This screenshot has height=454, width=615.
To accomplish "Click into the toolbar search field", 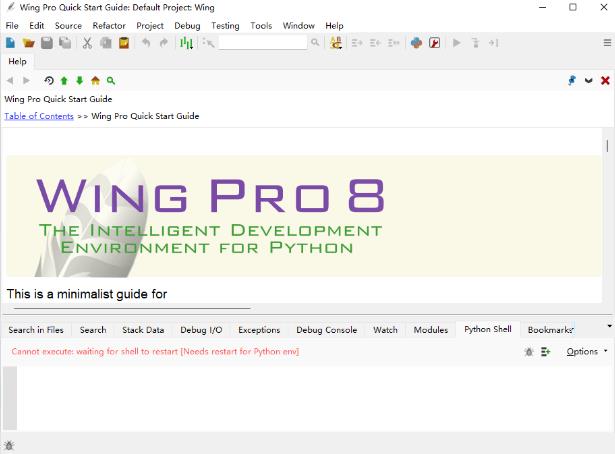I will [x=263, y=42].
